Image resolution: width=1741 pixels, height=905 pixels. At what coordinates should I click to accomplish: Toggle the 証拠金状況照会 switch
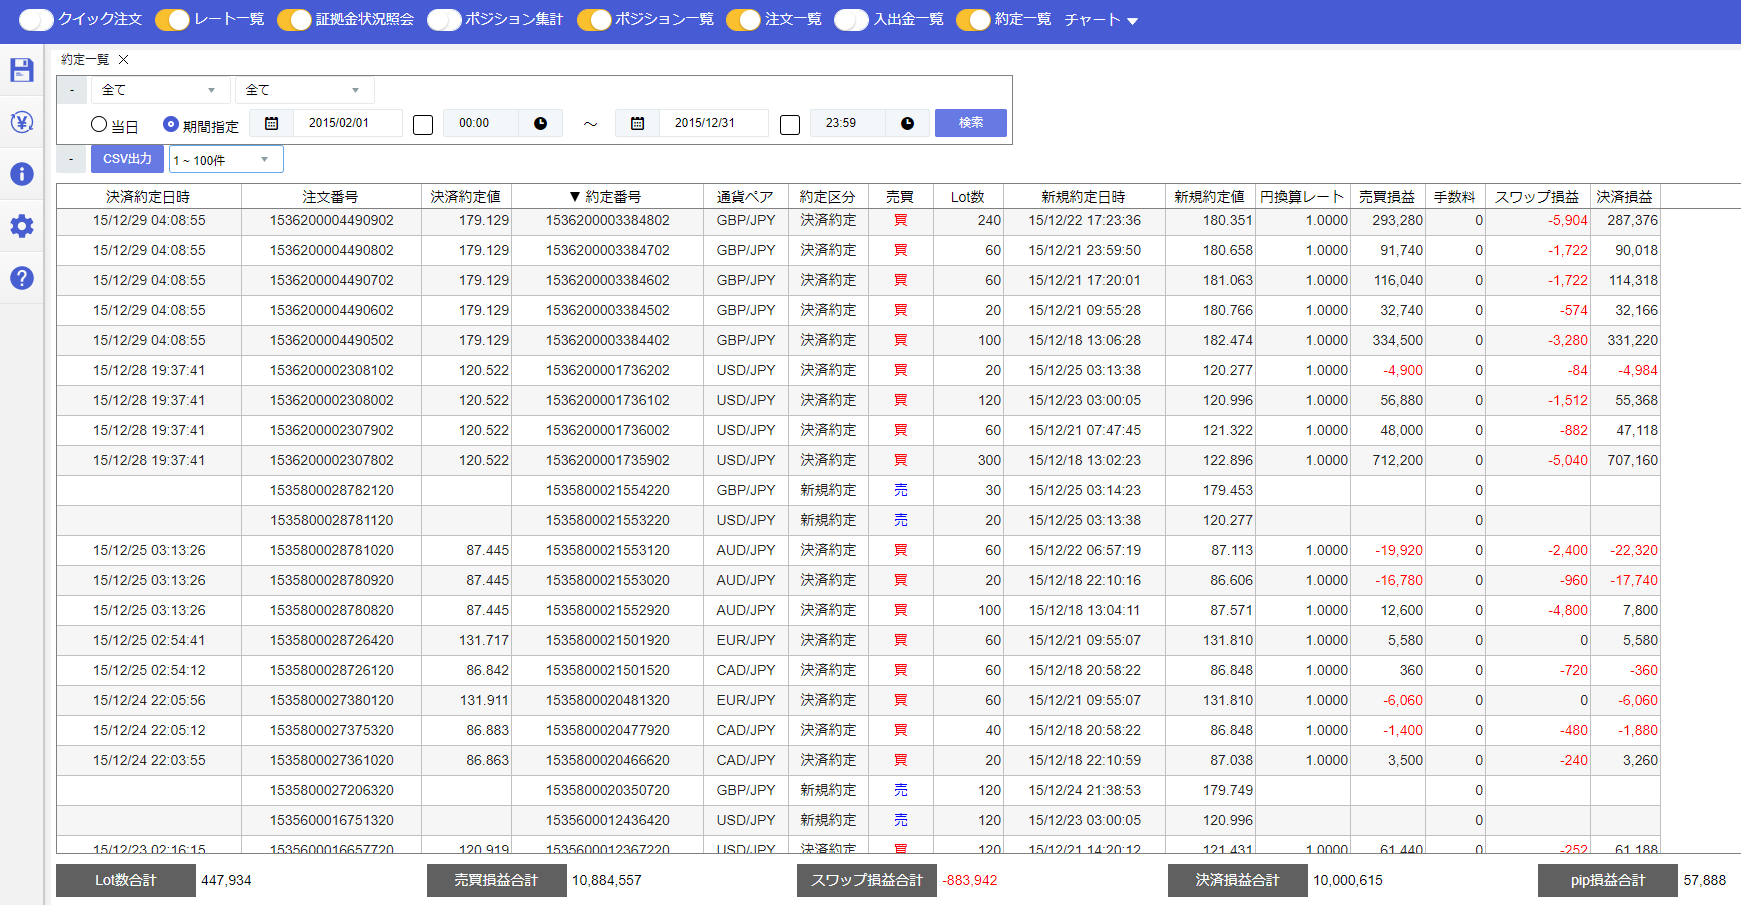tap(294, 20)
